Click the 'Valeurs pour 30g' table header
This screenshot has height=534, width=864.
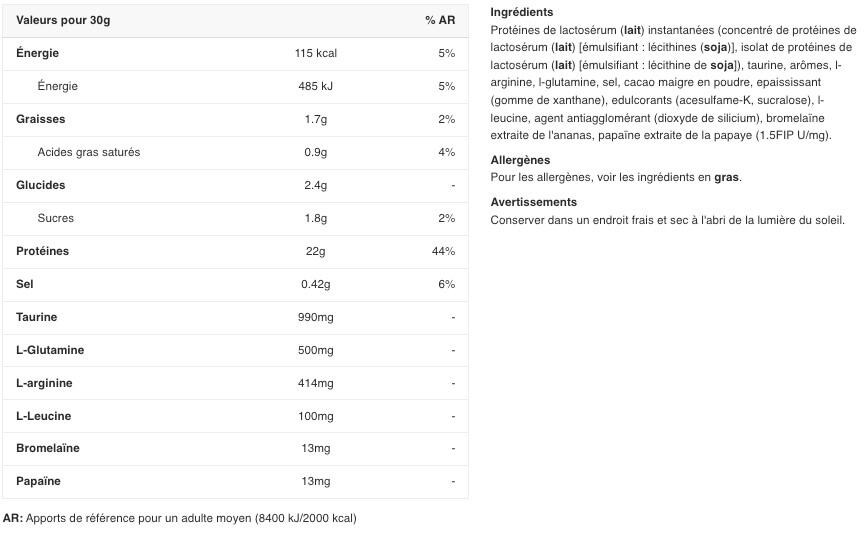[63, 20]
